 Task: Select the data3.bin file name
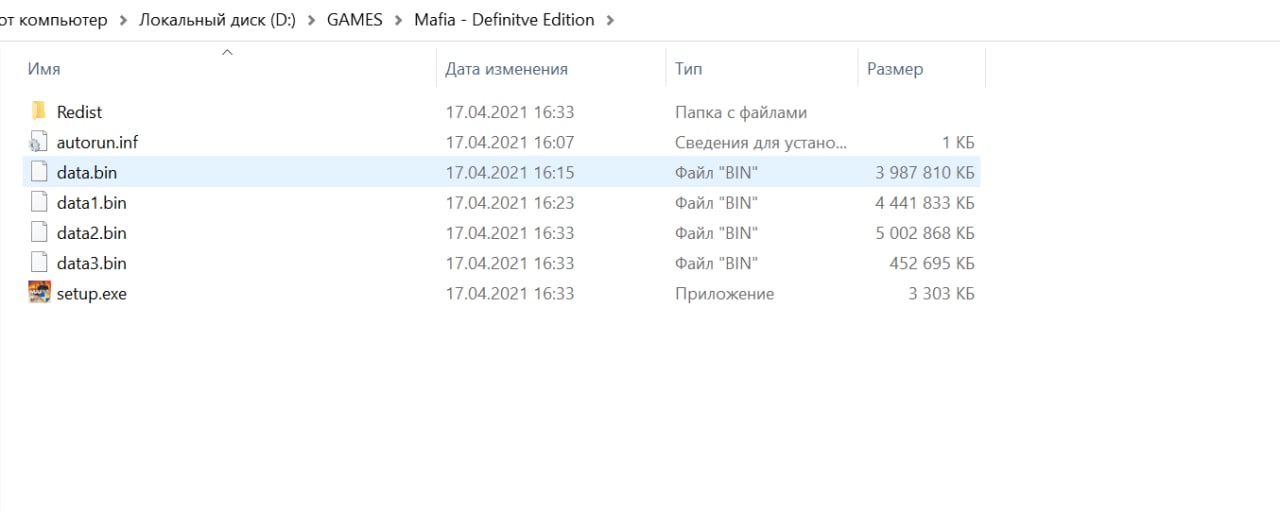pyautogui.click(x=91, y=263)
